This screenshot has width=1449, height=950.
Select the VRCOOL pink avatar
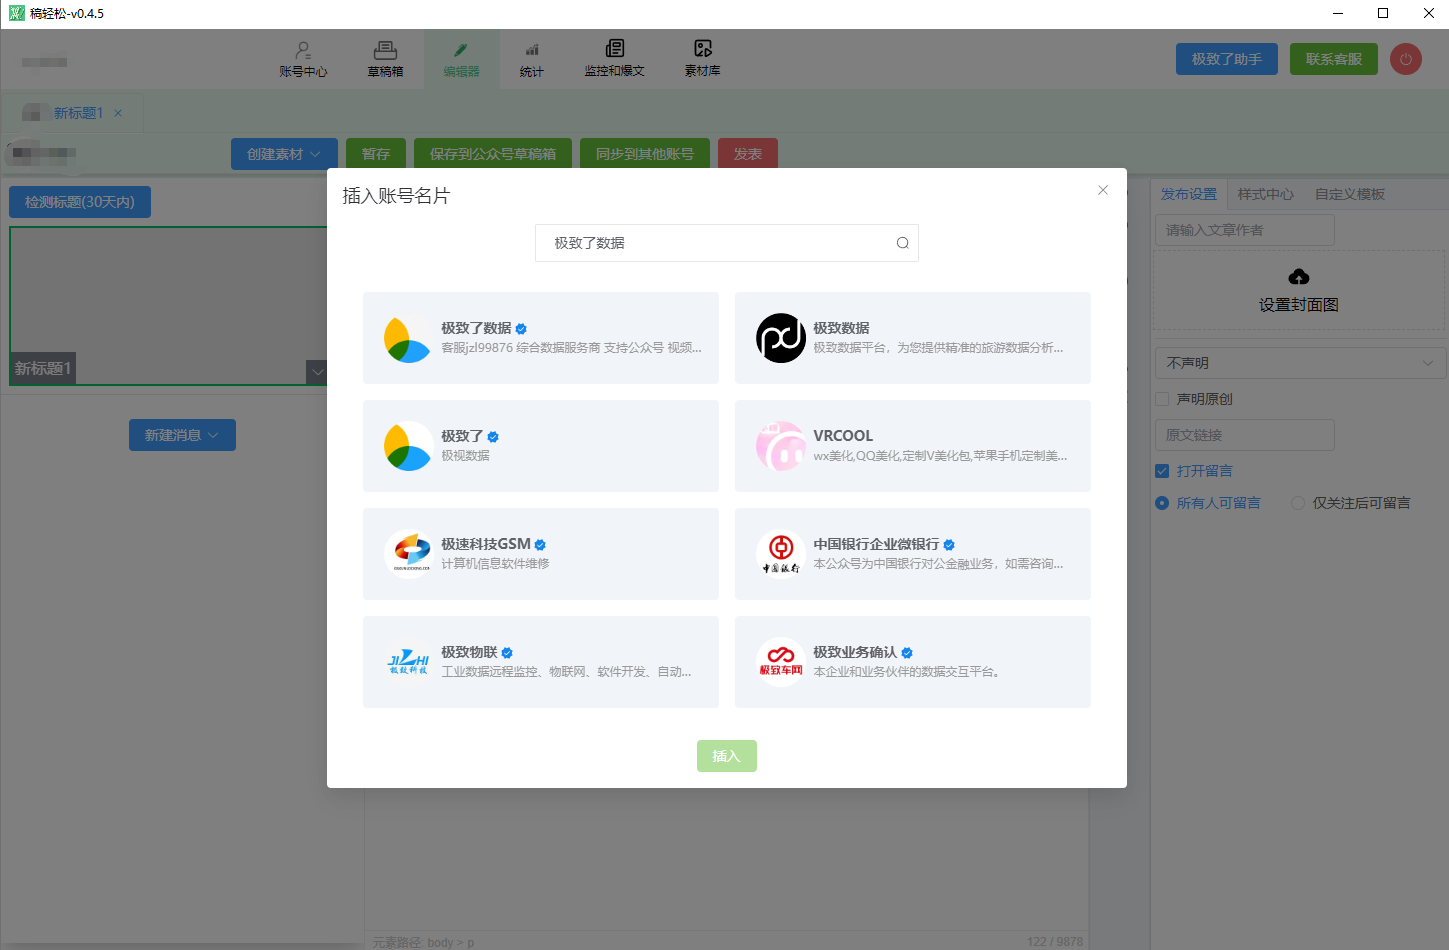pos(781,446)
